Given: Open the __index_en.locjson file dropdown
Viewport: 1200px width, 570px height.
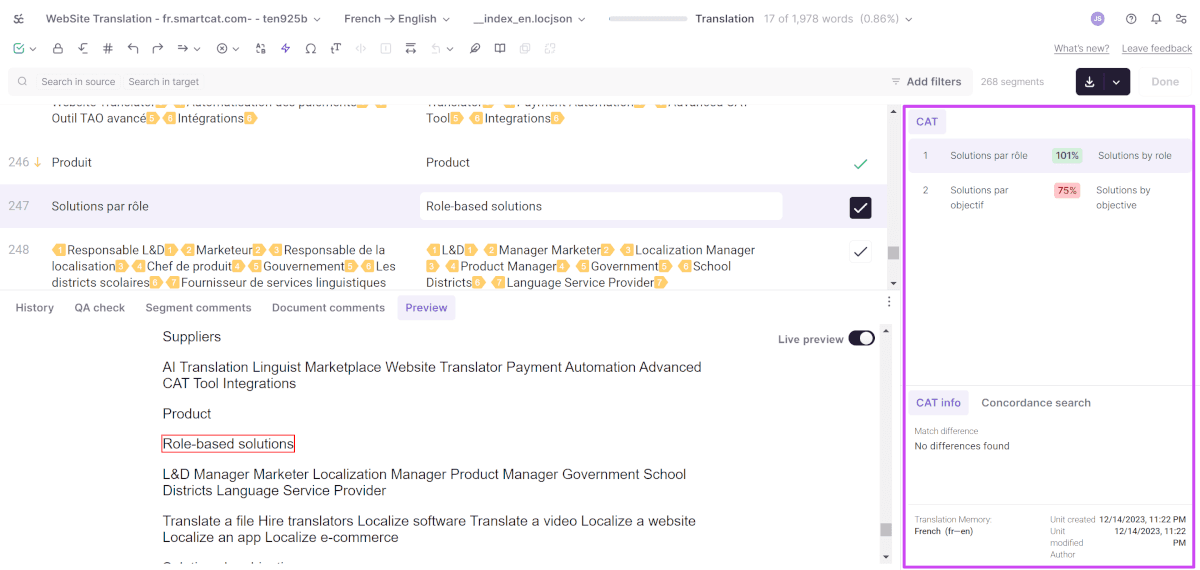Looking at the screenshot, I should [529, 19].
